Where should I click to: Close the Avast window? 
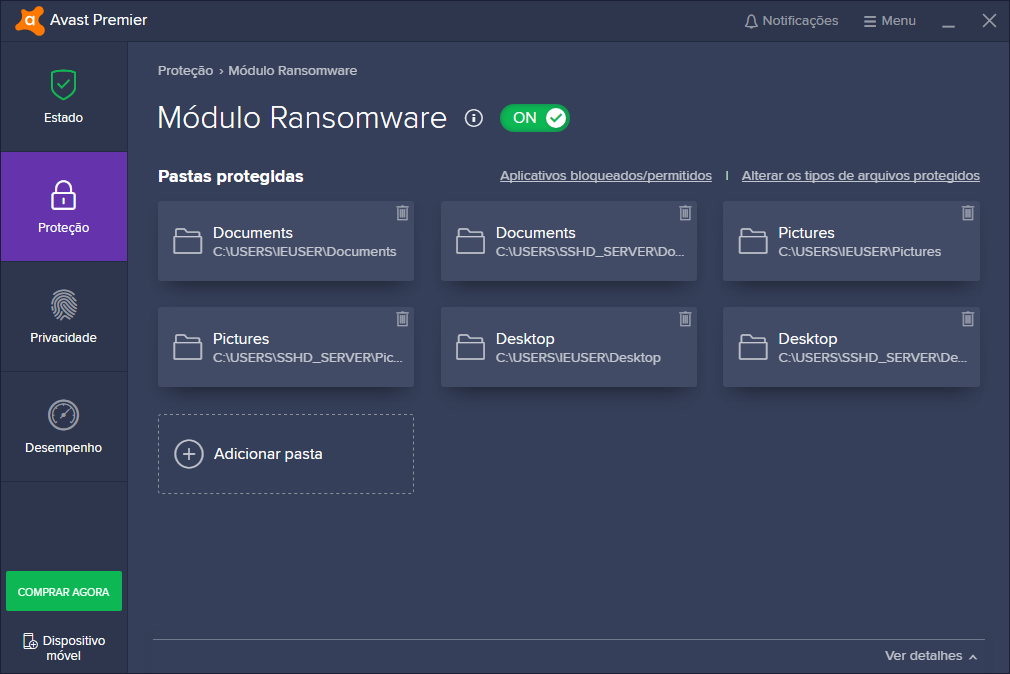(x=989, y=21)
